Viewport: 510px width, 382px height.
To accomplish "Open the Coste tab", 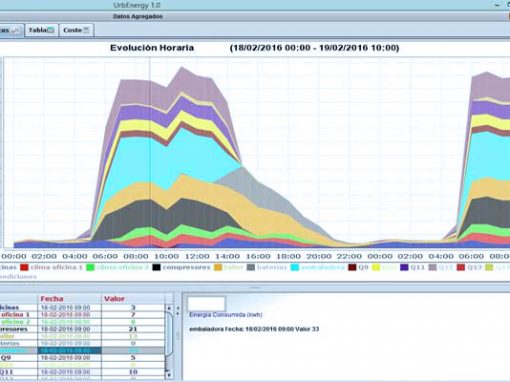I will coord(76,30).
